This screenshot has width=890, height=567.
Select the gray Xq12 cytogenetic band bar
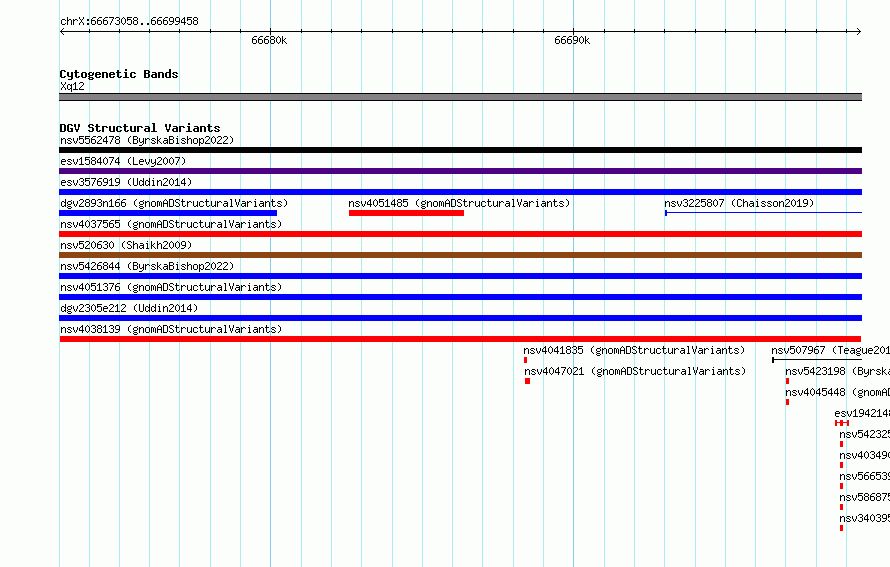pyautogui.click(x=460, y=97)
